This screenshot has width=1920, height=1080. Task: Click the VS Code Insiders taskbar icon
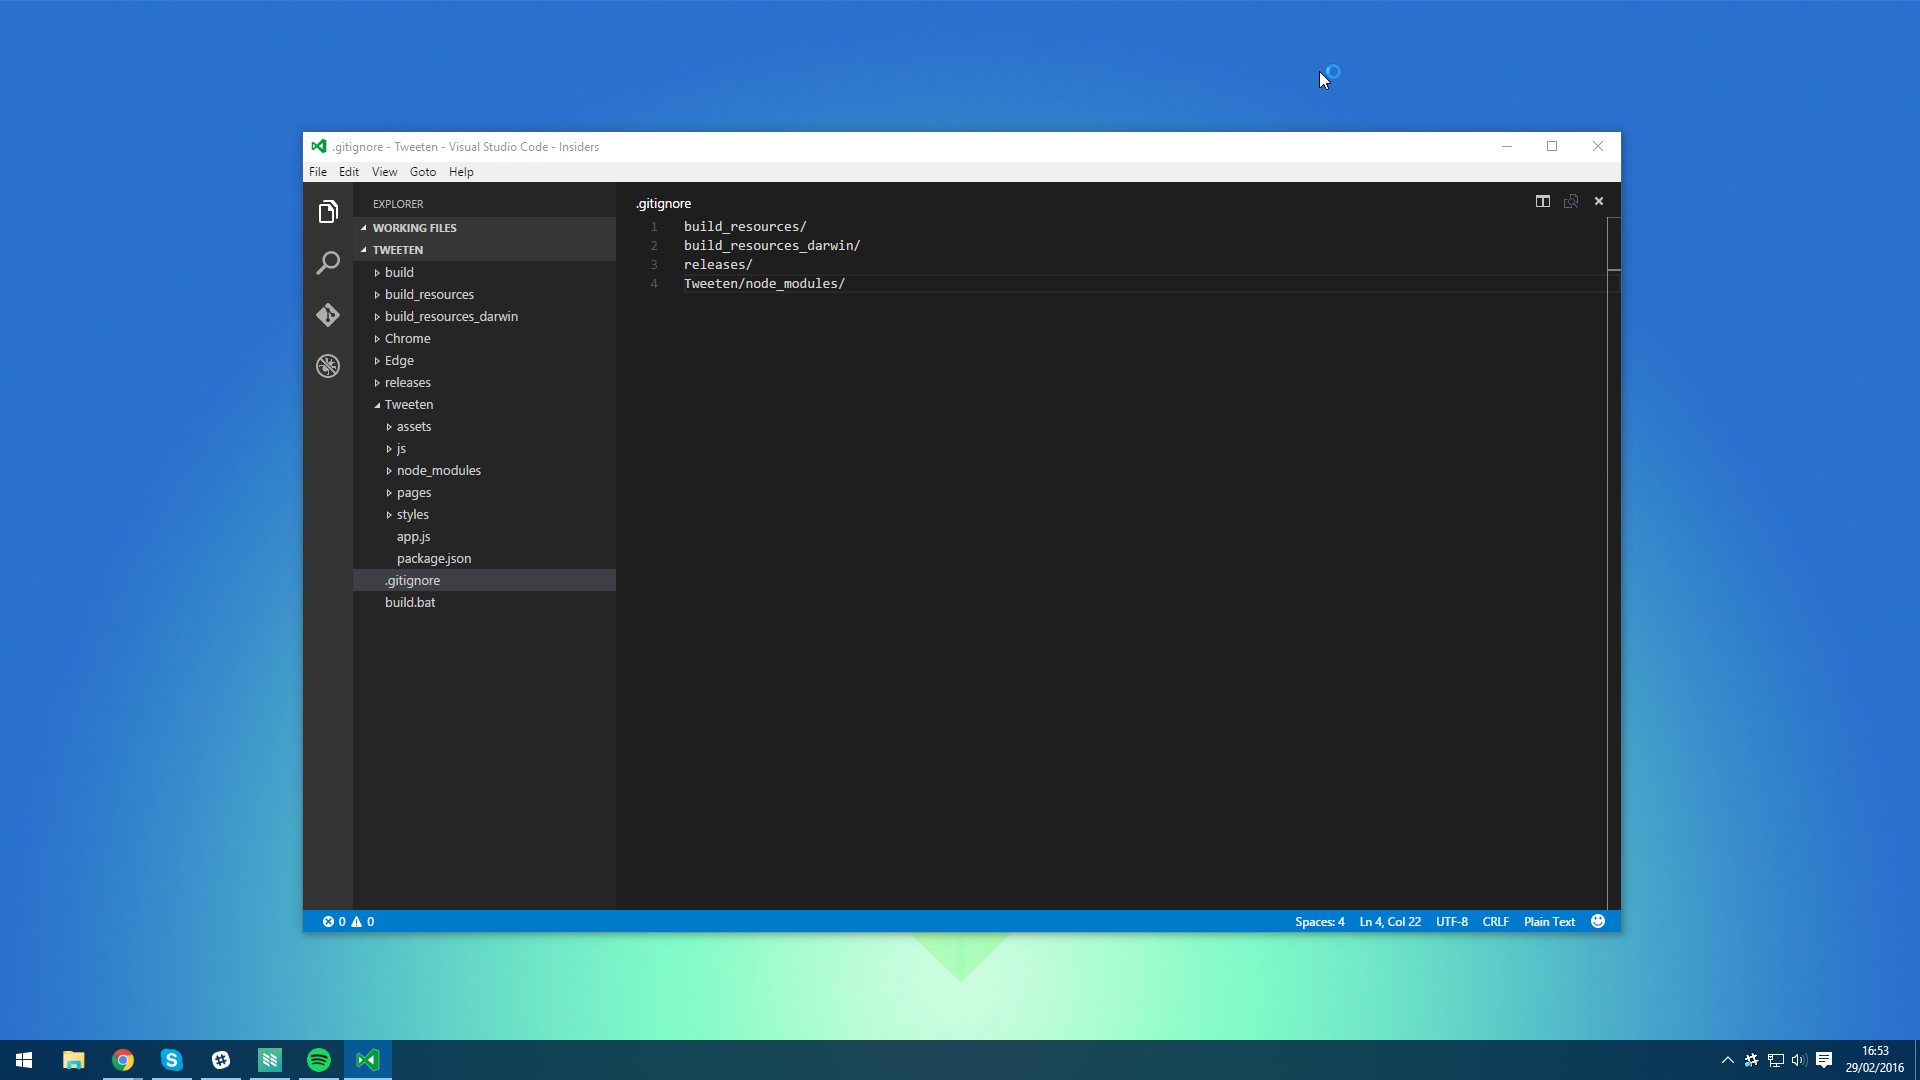coord(367,1060)
